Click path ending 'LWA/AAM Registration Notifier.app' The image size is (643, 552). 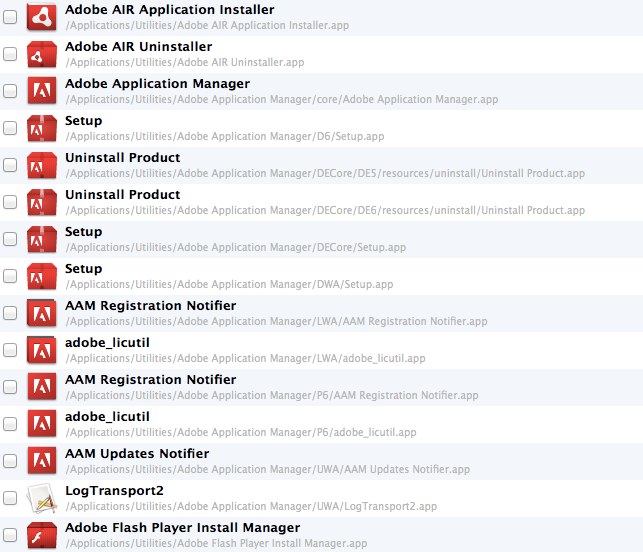pyautogui.click(x=277, y=322)
